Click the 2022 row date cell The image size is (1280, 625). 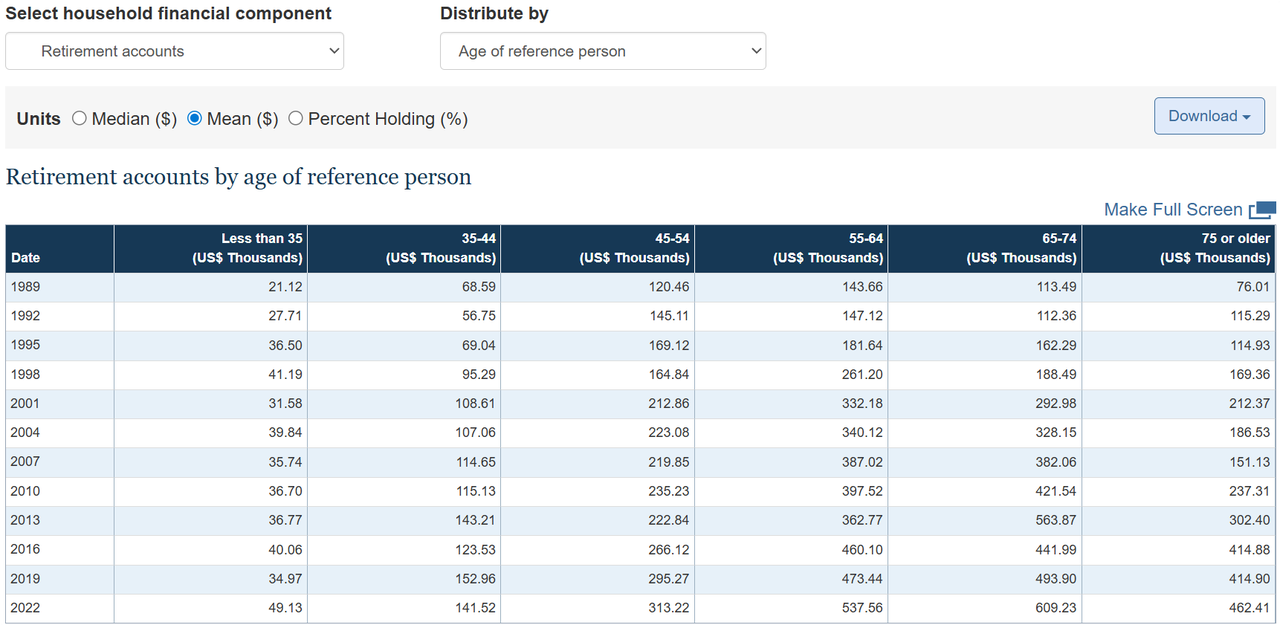click(26, 608)
